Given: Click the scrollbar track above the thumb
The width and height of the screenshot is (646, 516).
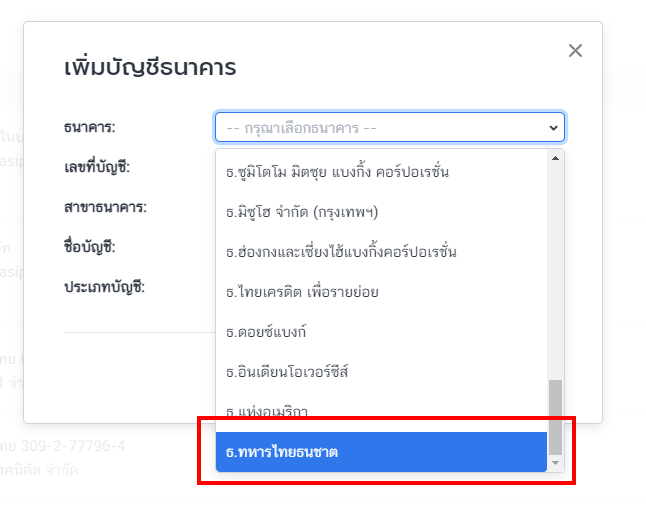Looking at the screenshot, I should tap(555, 270).
